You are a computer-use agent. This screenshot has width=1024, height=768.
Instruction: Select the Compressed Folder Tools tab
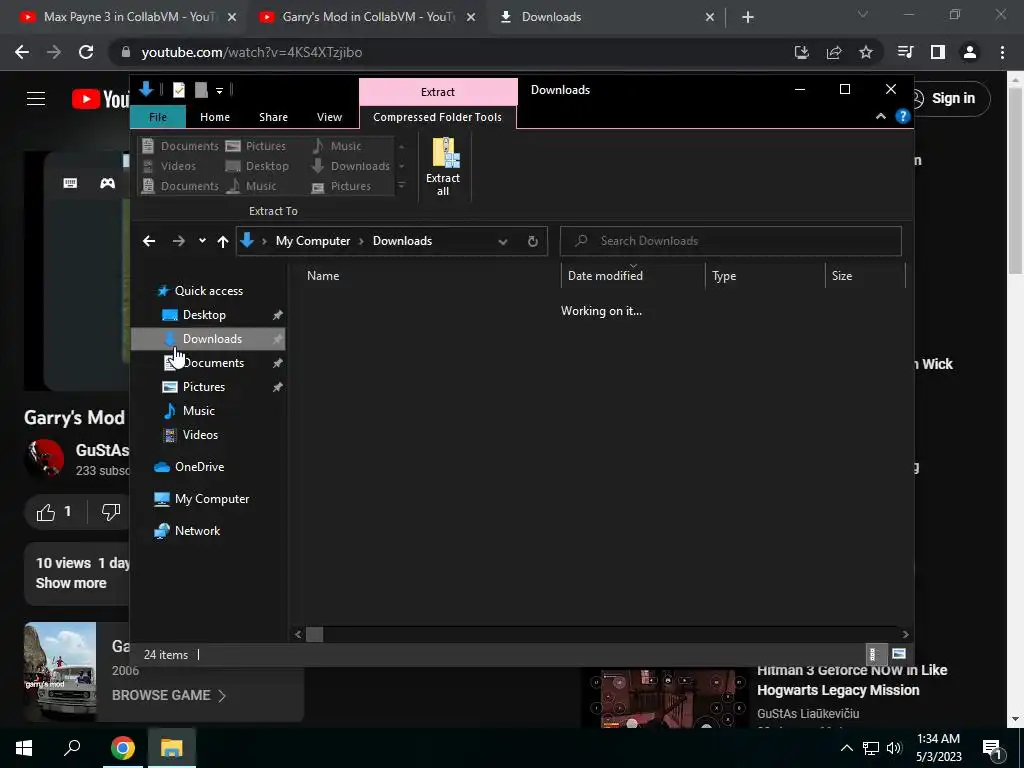coord(438,117)
